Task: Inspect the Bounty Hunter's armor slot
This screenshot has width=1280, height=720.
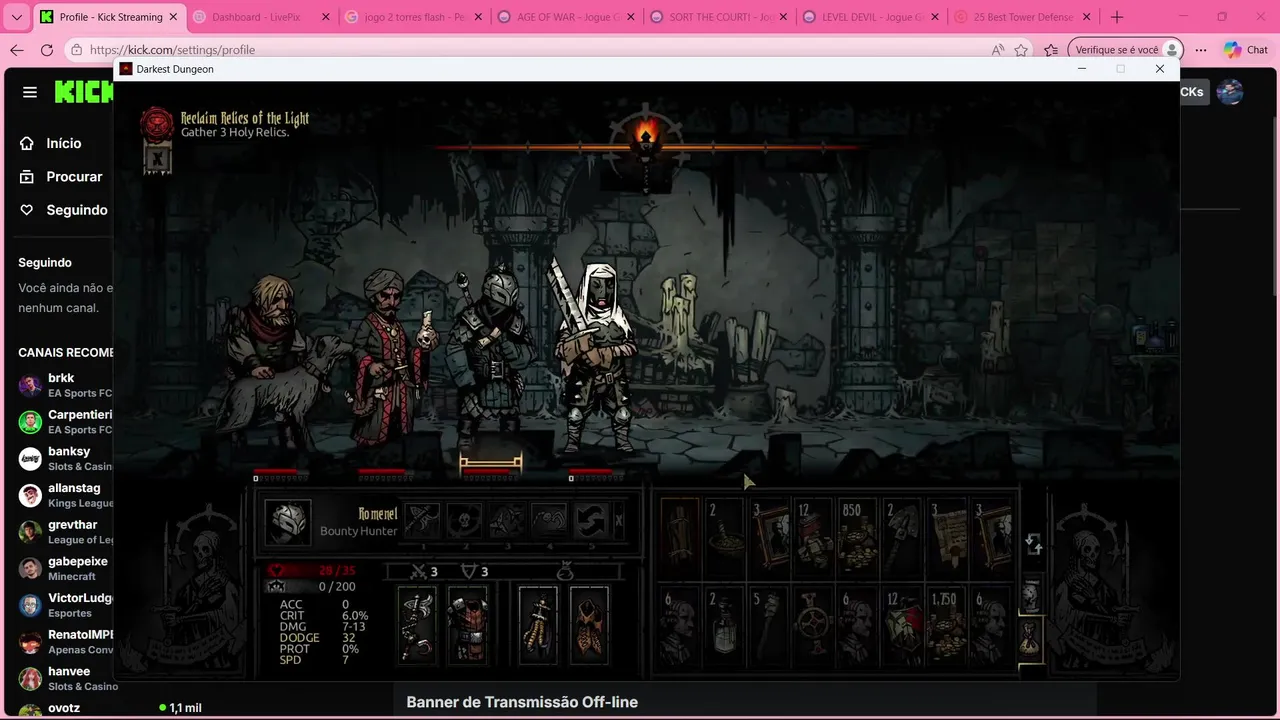Action: tap(467, 625)
